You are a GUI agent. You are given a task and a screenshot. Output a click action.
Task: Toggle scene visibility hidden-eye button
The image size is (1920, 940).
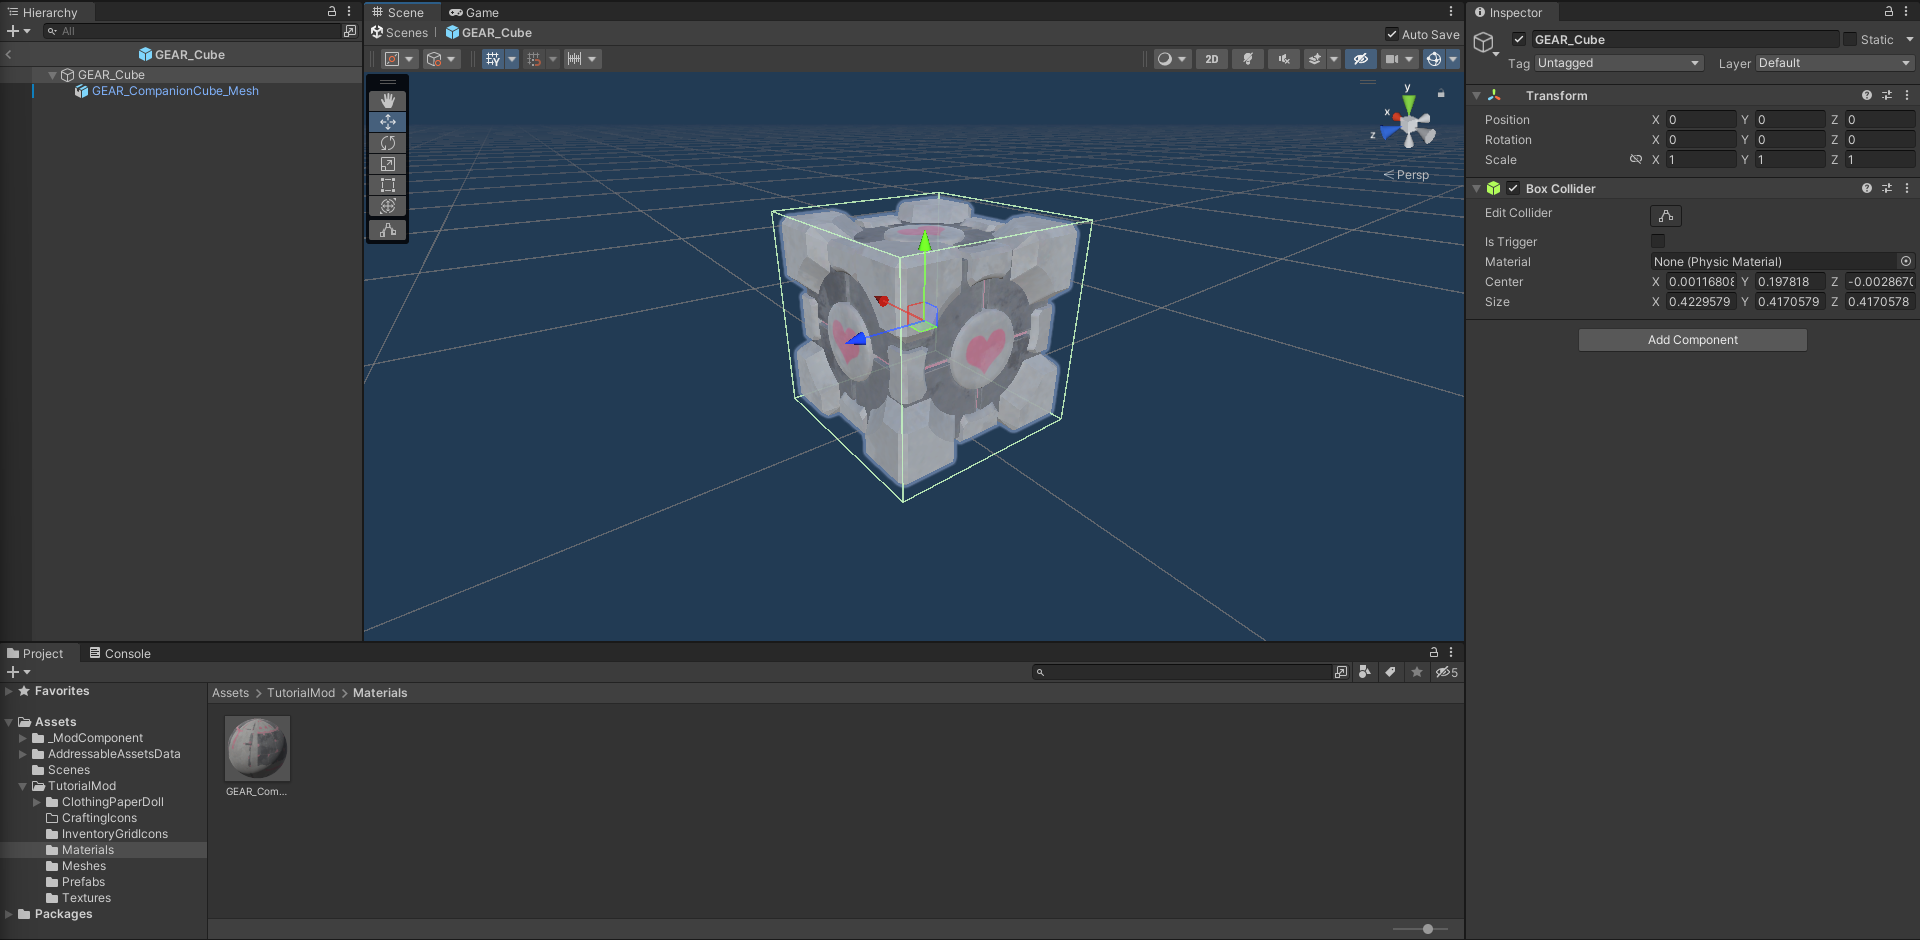click(1361, 59)
